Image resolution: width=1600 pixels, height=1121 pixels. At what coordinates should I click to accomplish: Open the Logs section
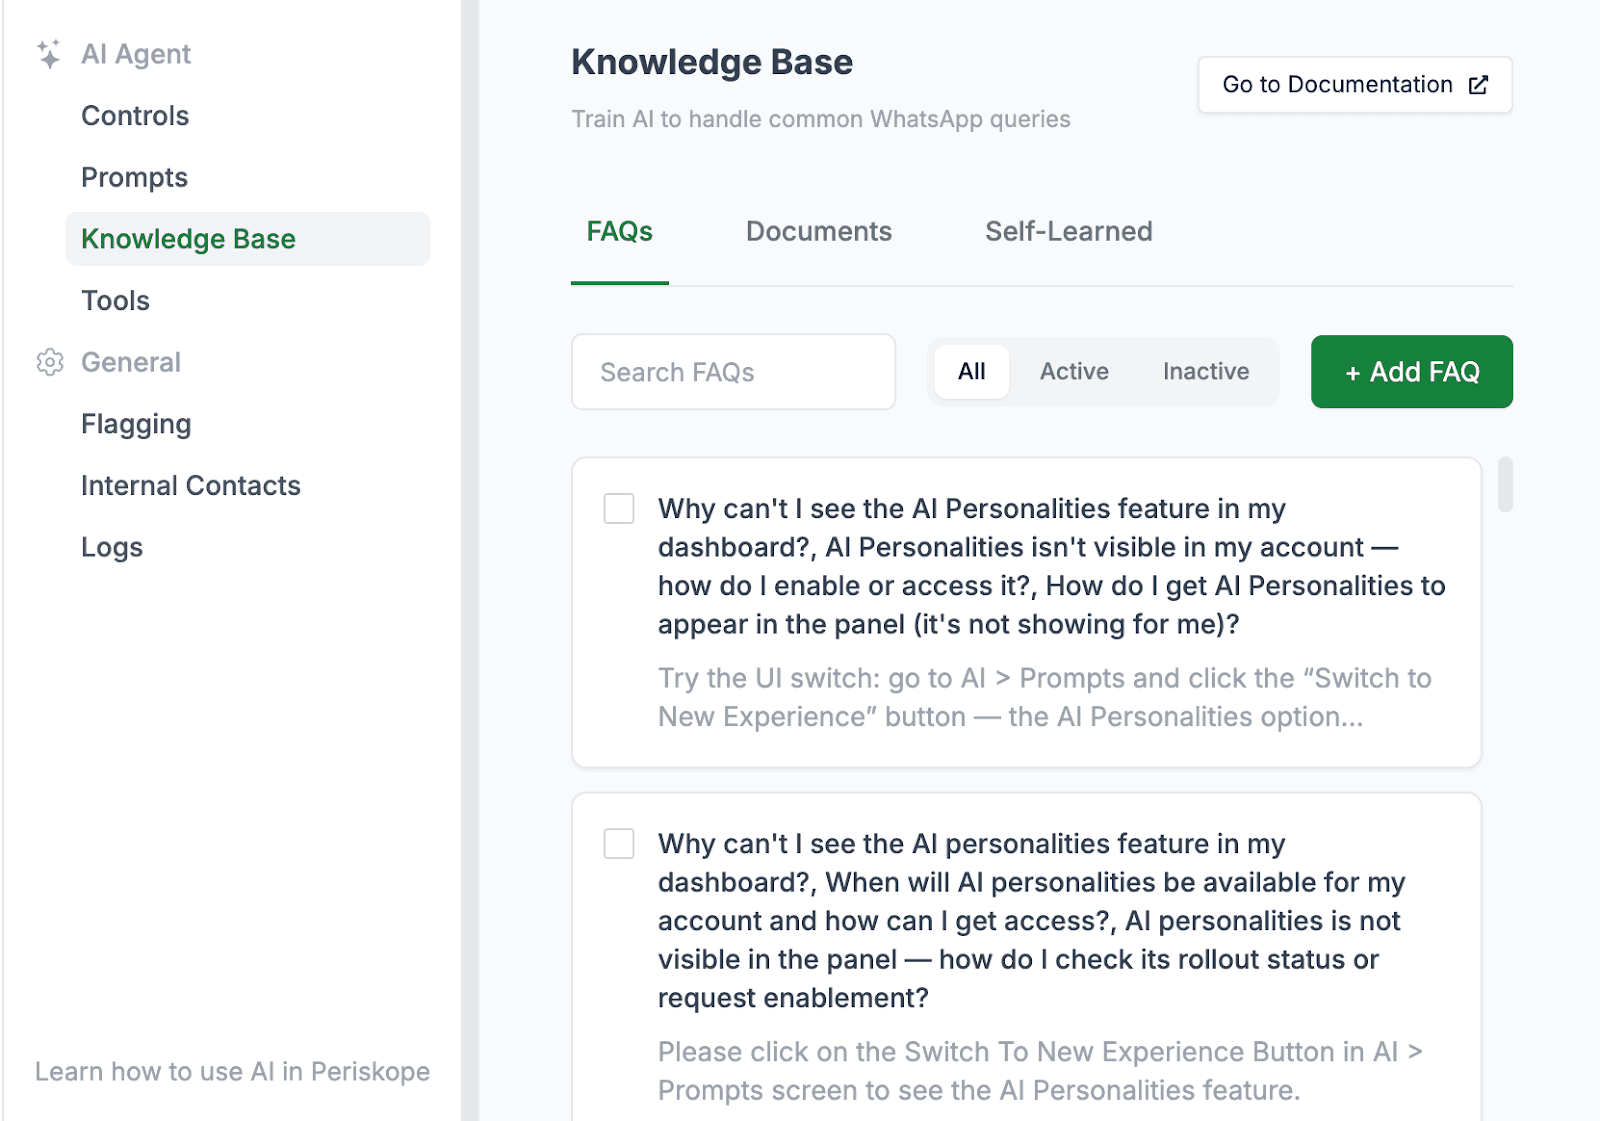click(111, 547)
